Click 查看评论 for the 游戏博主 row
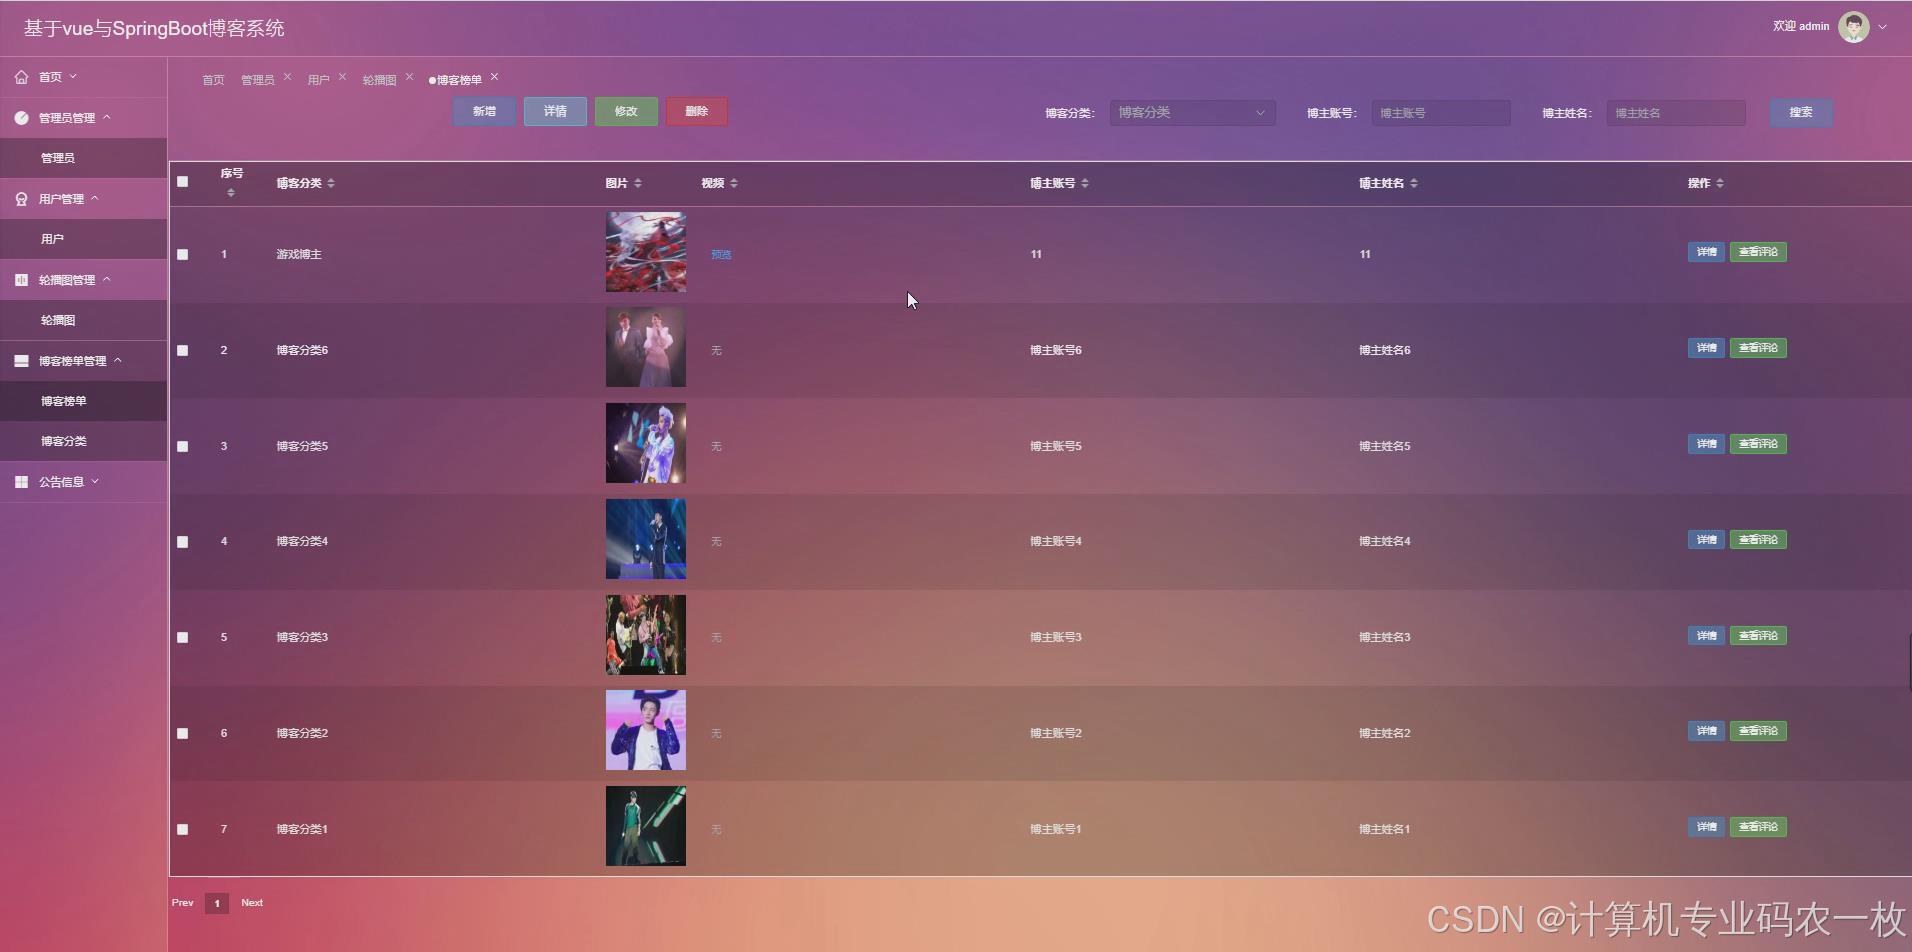Screen dimensions: 1912x952 1758,252
